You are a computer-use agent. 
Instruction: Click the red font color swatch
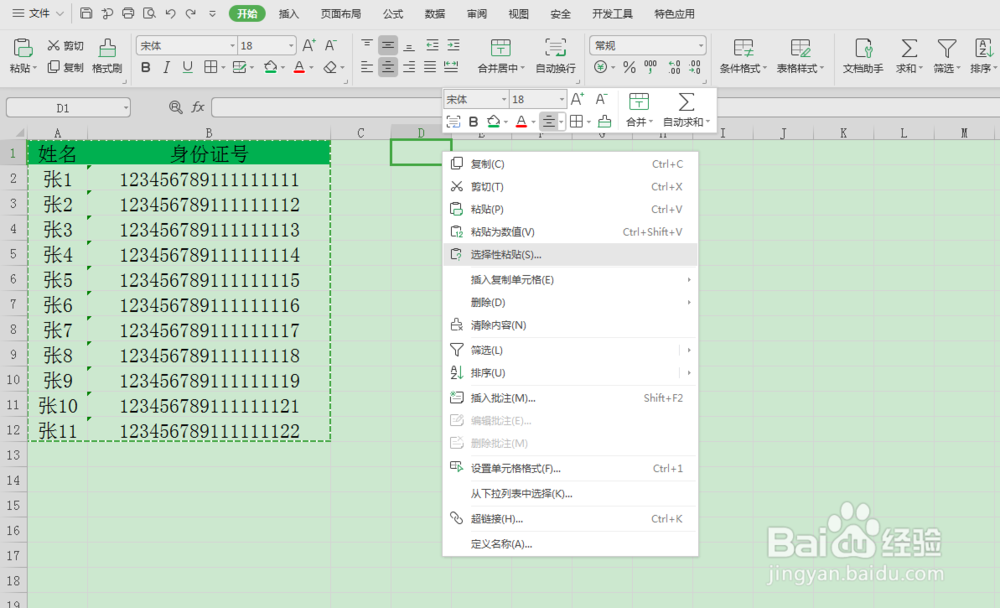coord(298,67)
